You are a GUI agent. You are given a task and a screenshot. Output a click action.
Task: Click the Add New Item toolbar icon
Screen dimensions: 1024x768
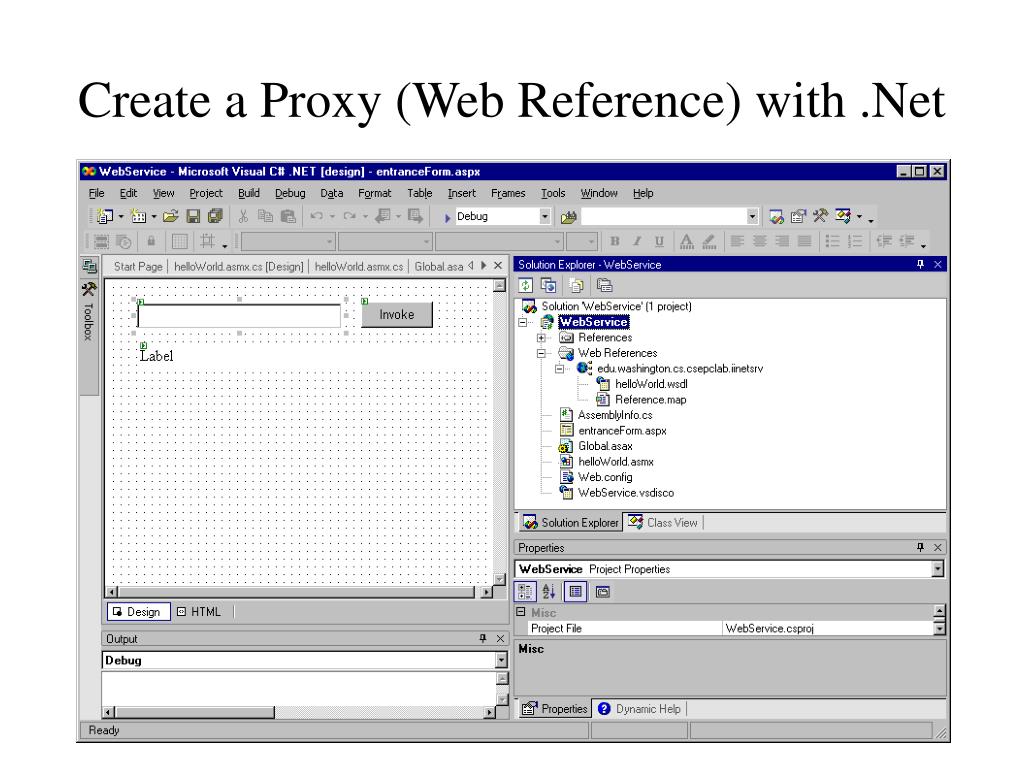[138, 216]
